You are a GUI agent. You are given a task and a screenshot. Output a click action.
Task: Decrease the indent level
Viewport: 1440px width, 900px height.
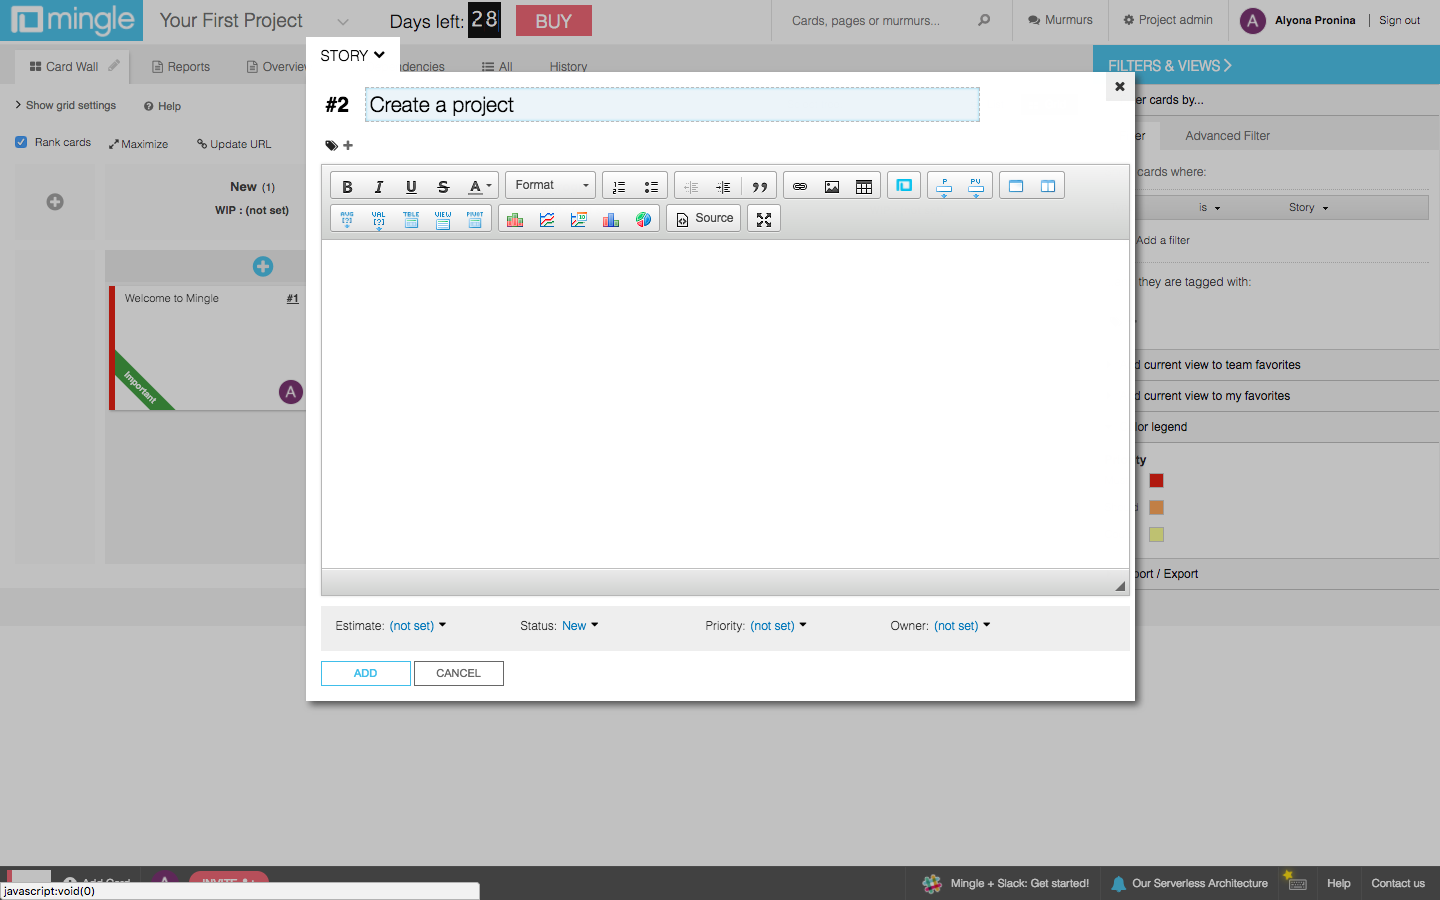tap(691, 186)
